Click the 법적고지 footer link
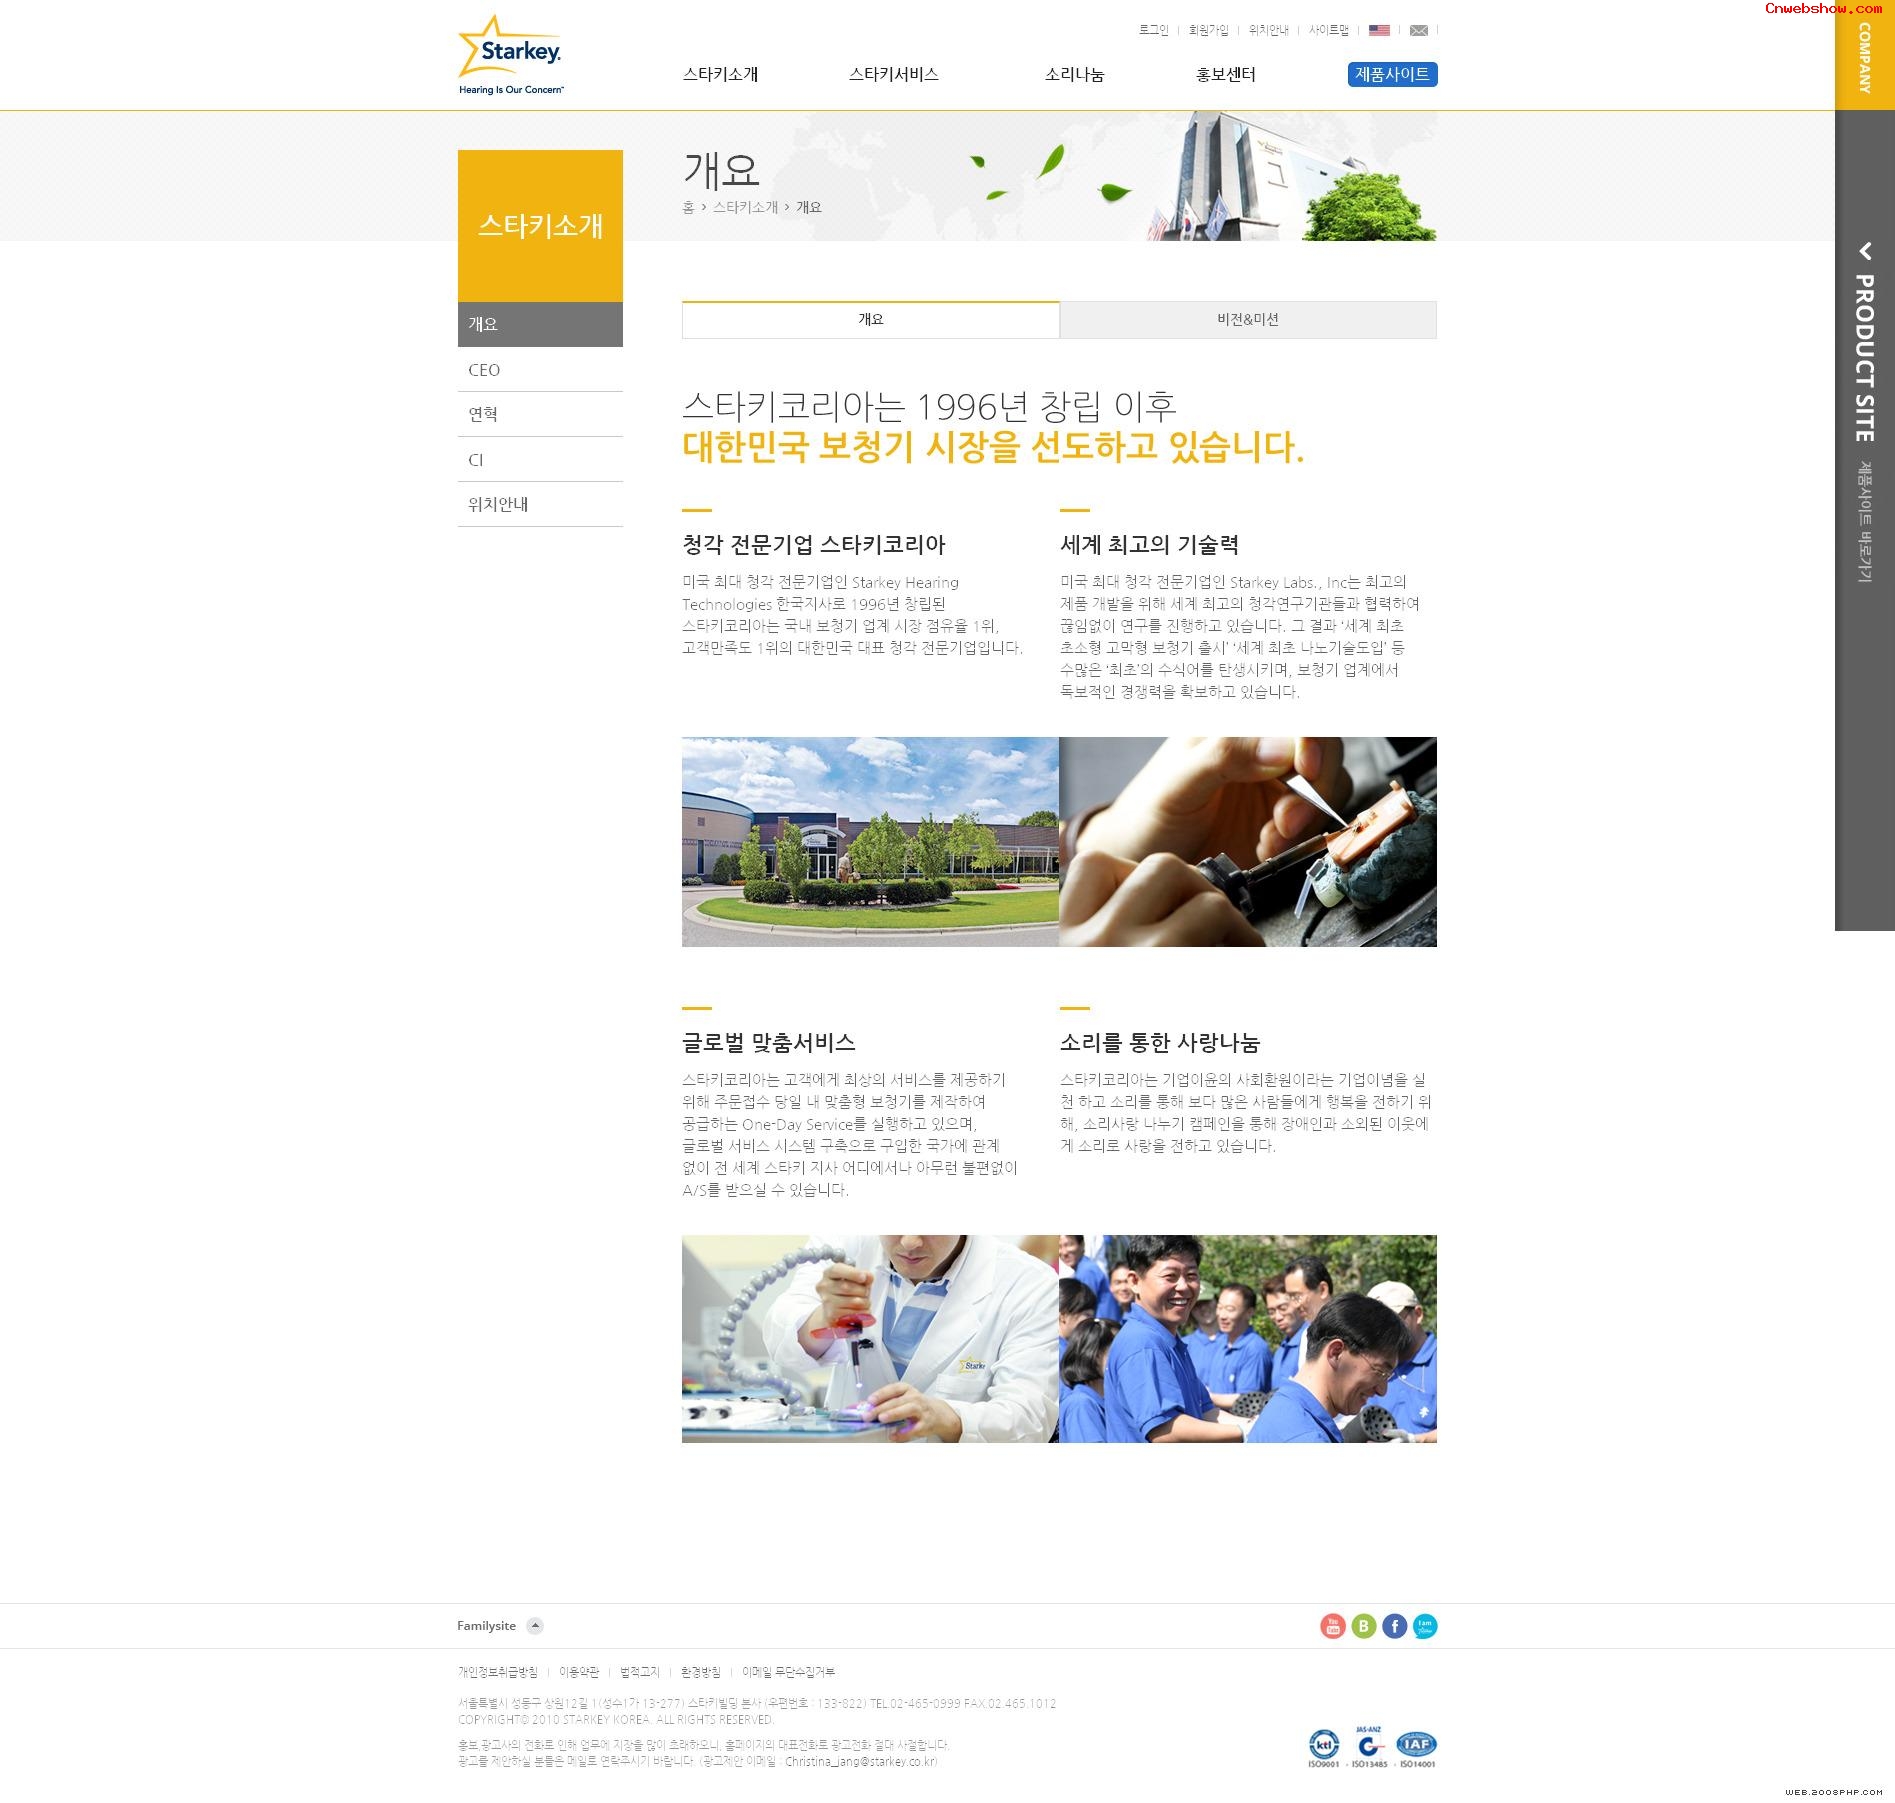This screenshot has width=1895, height=1803. [x=640, y=1672]
